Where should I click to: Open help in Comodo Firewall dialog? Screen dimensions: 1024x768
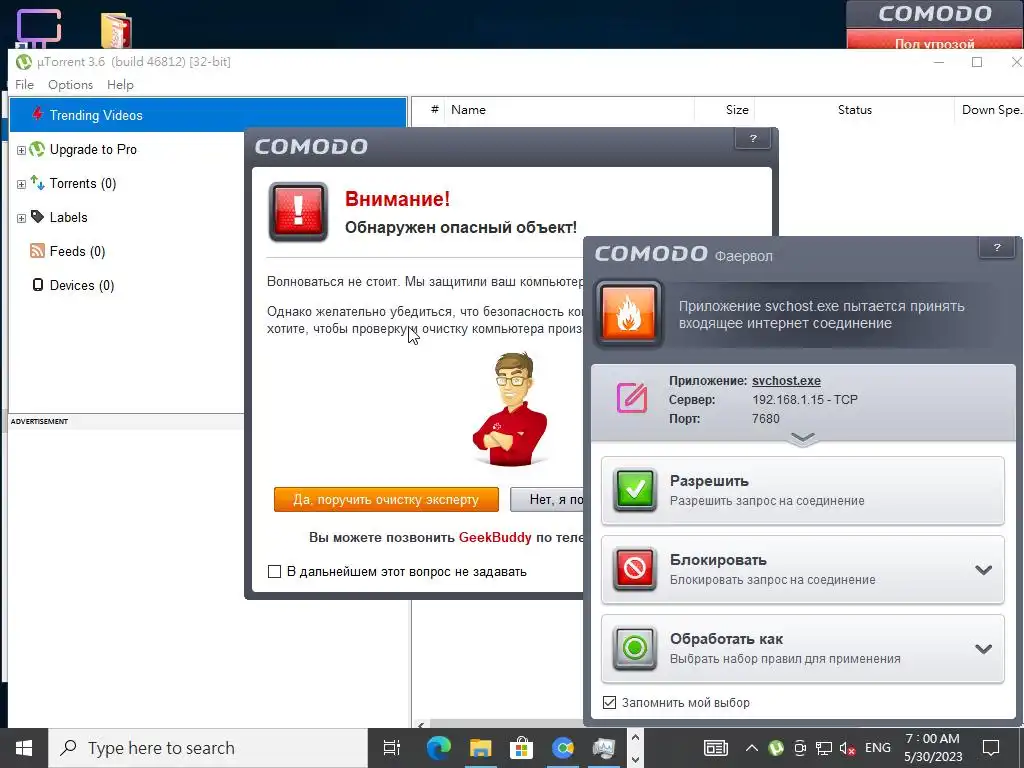997,248
